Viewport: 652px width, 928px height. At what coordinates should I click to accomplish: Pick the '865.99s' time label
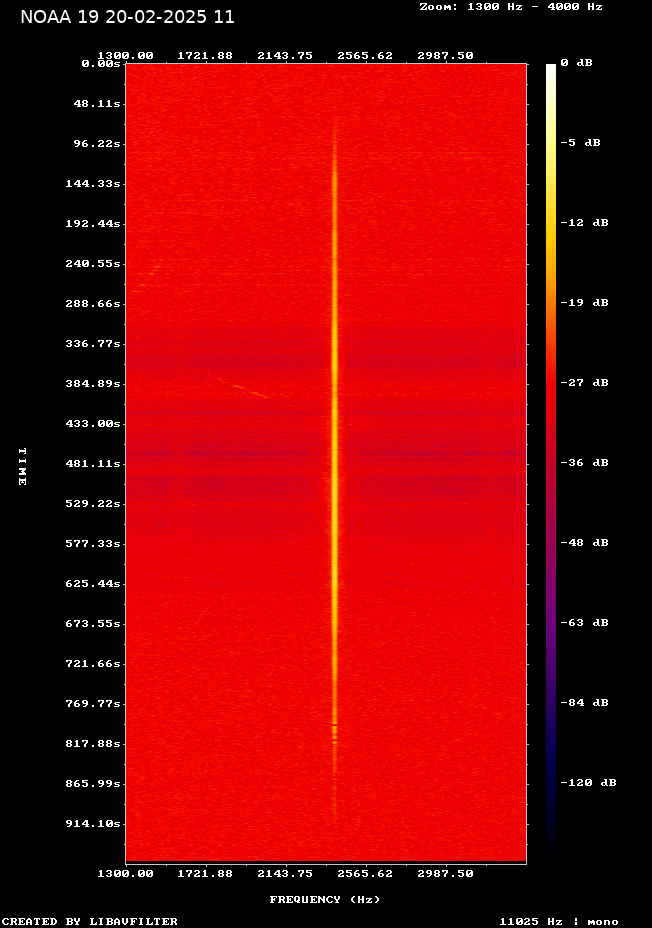93,784
